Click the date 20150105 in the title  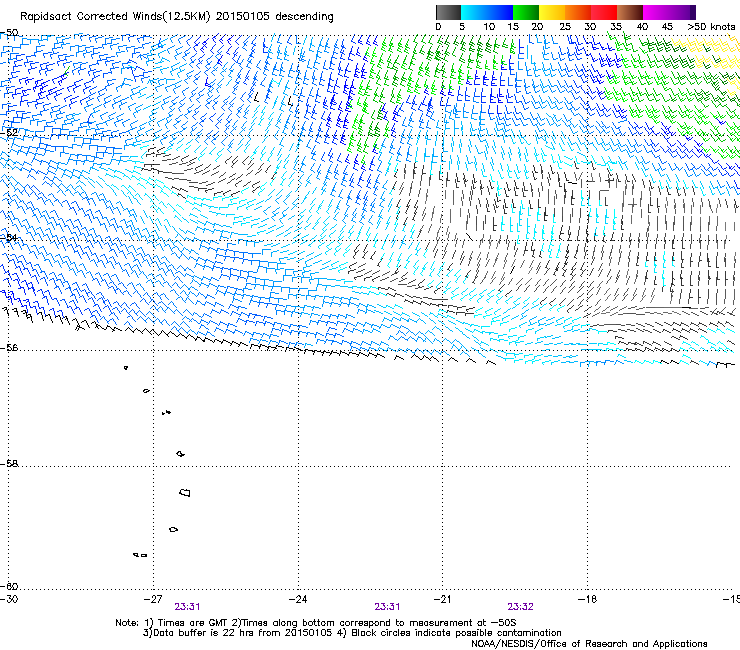tap(242, 16)
